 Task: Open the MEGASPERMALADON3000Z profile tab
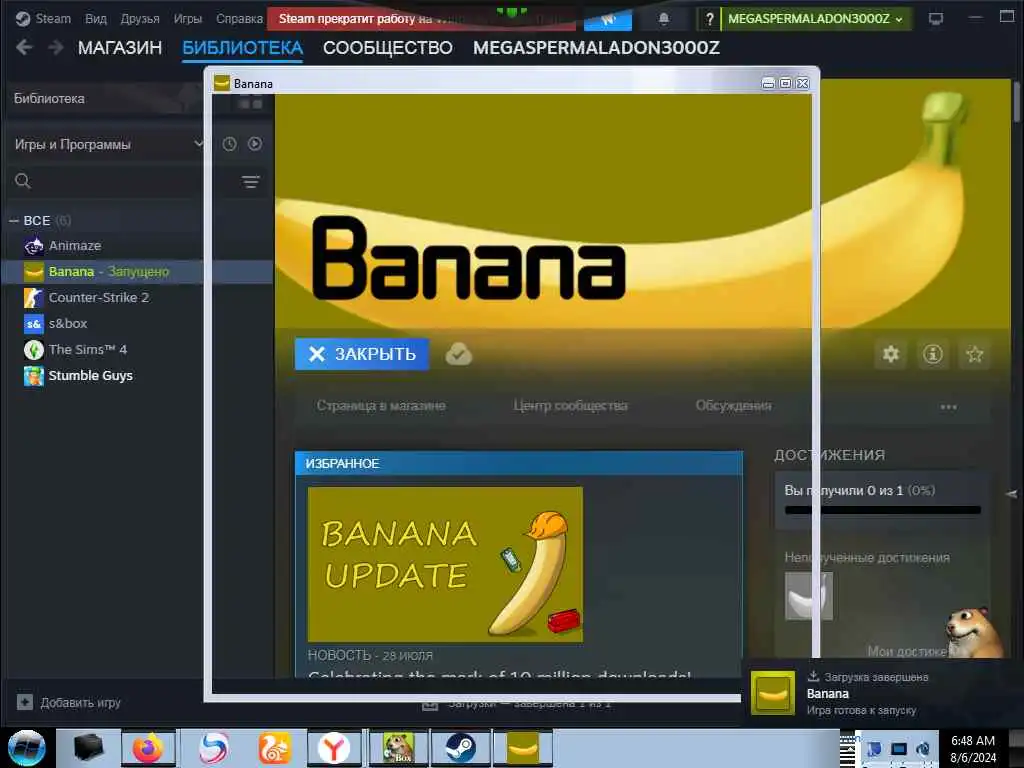pyautogui.click(x=596, y=48)
